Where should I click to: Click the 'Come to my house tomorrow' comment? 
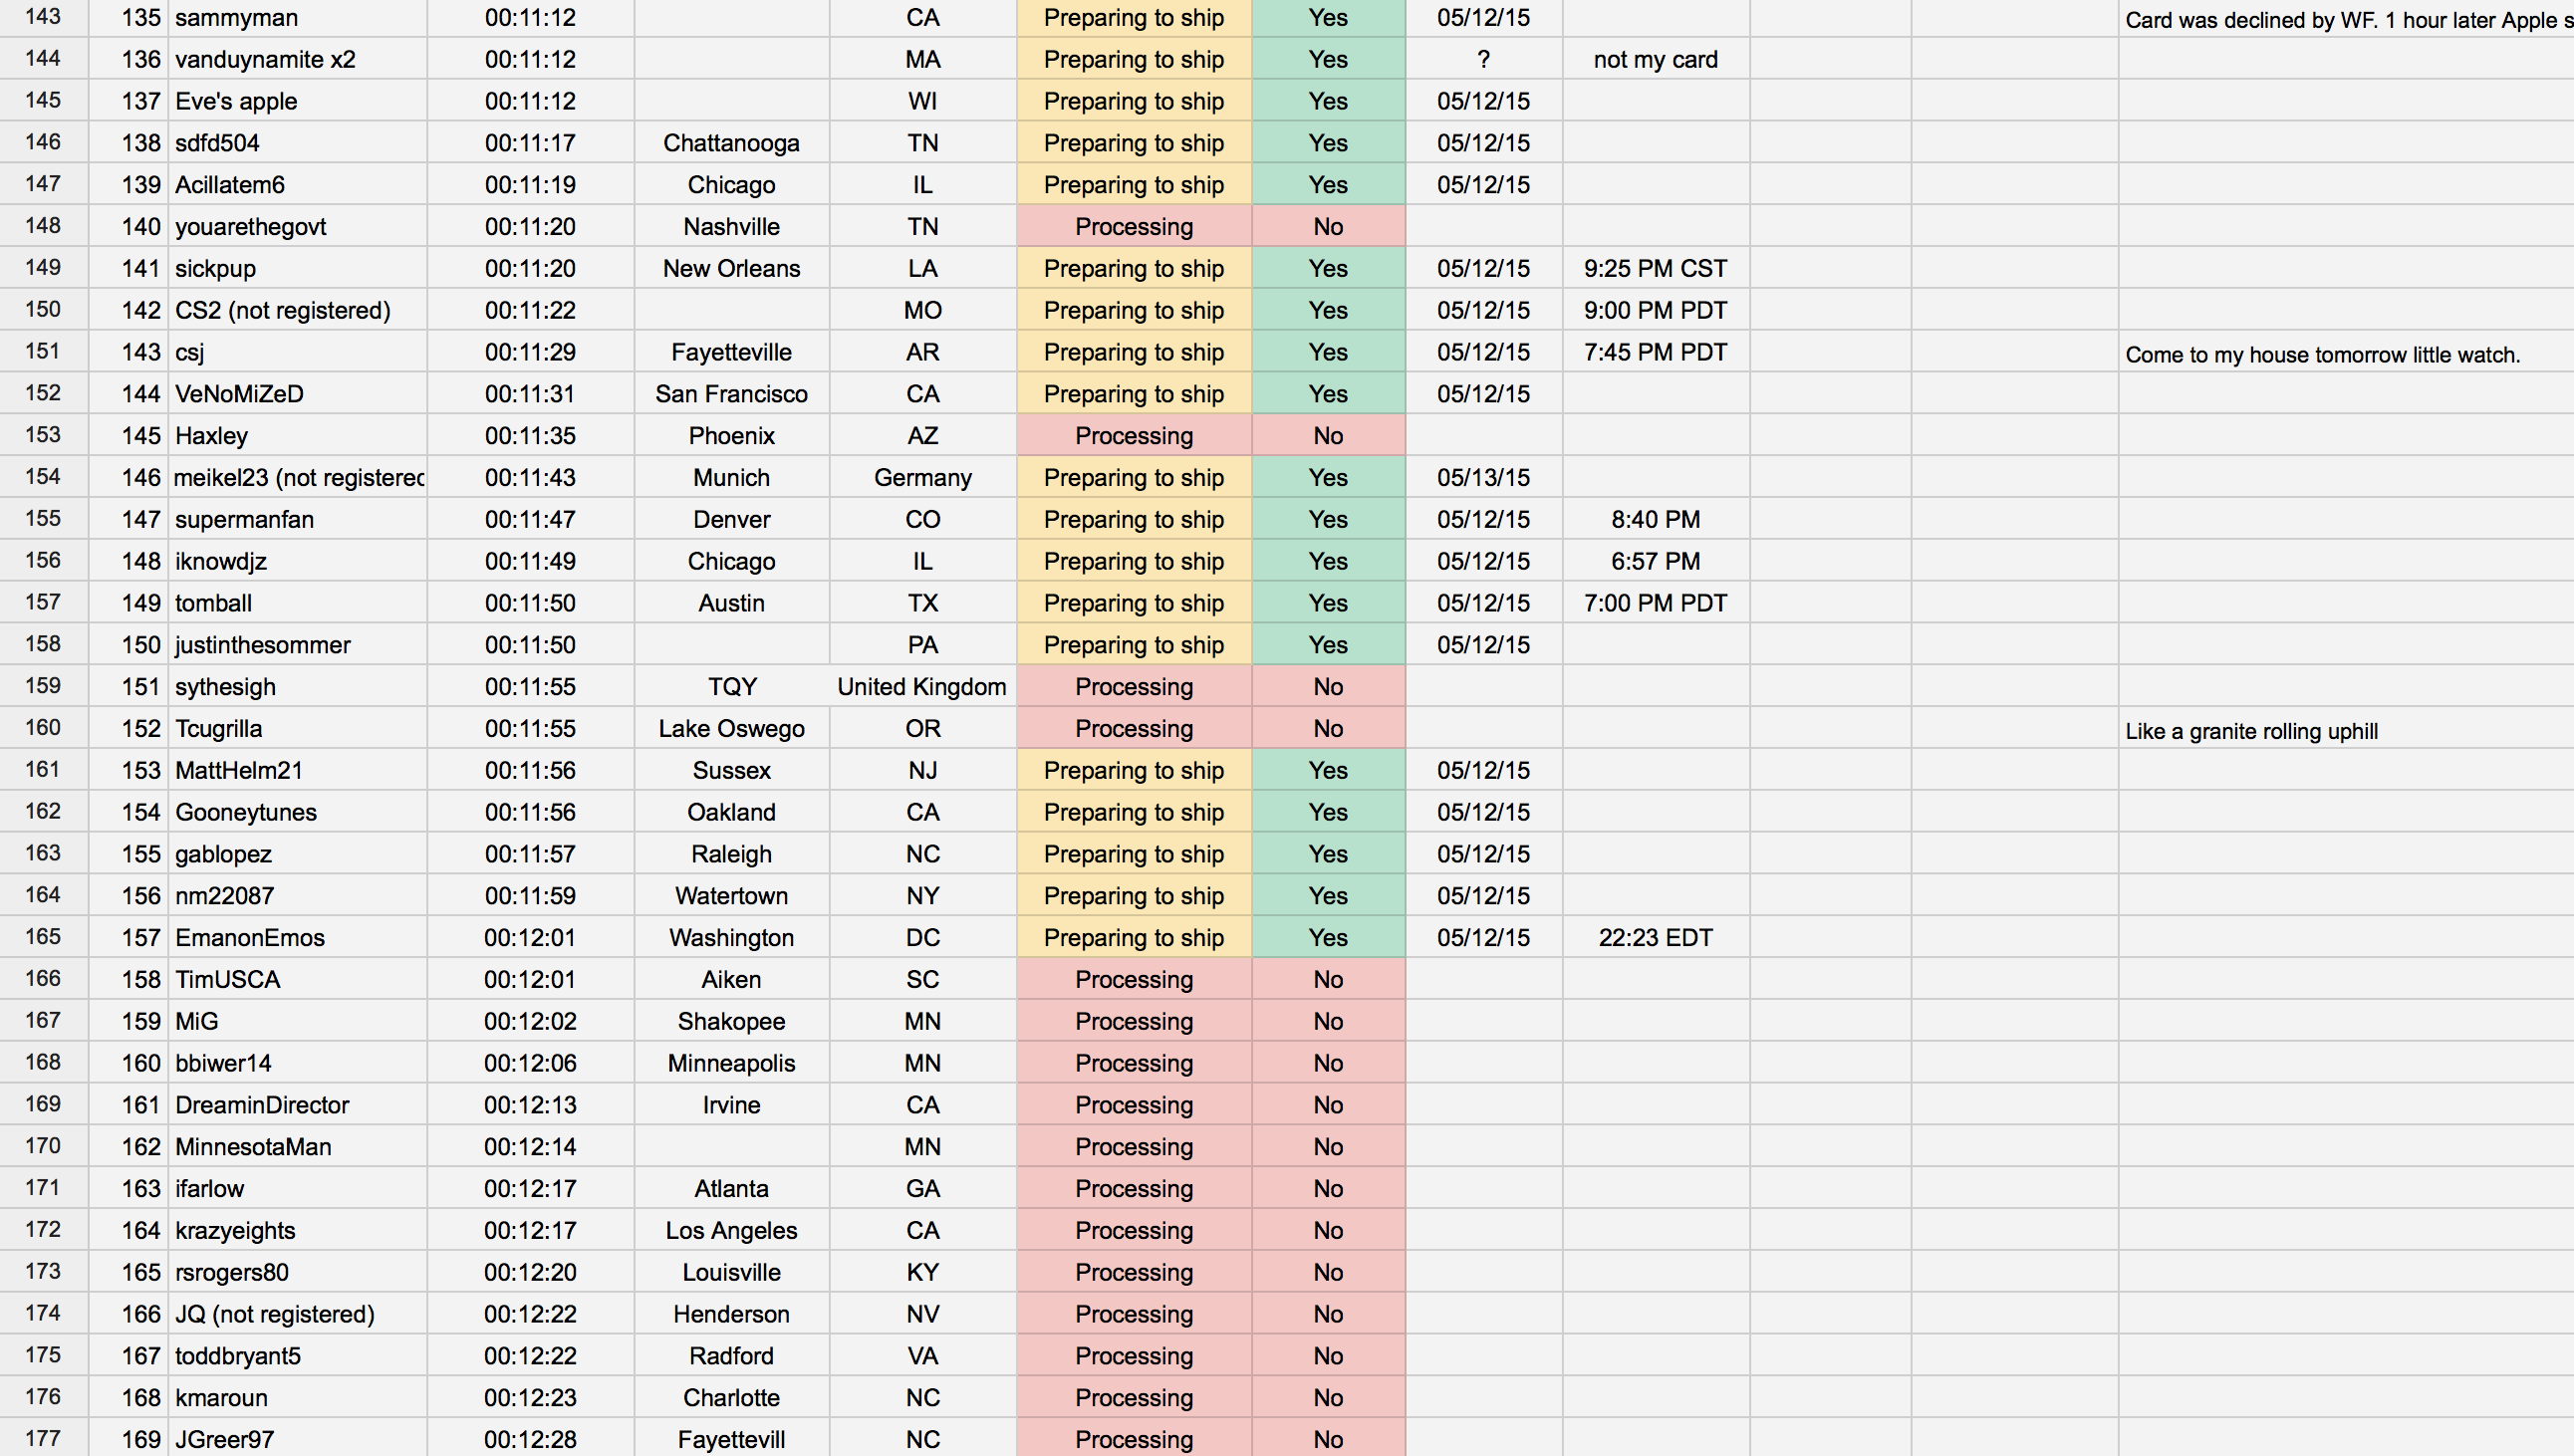[x=2322, y=355]
